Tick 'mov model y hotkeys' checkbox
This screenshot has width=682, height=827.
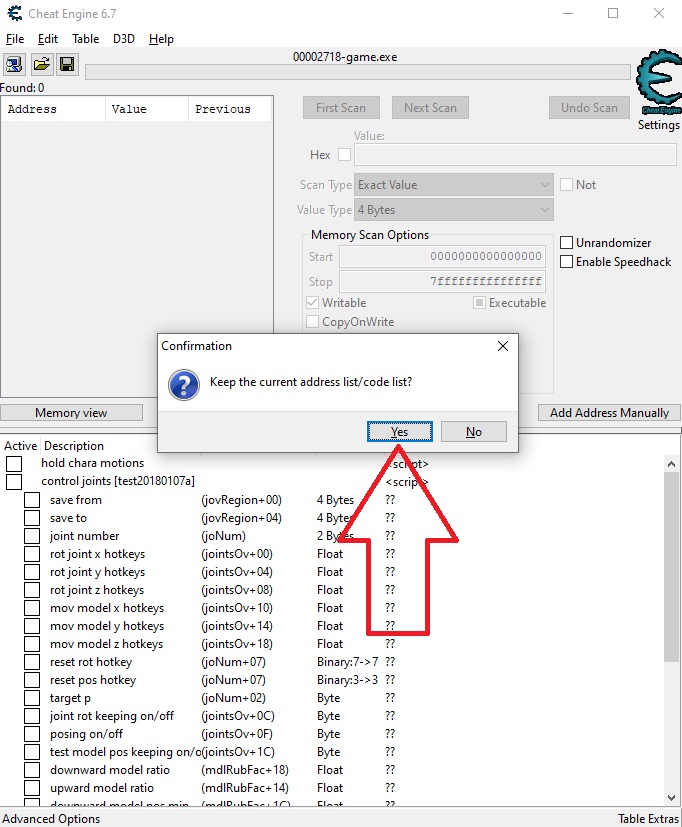click(32, 626)
